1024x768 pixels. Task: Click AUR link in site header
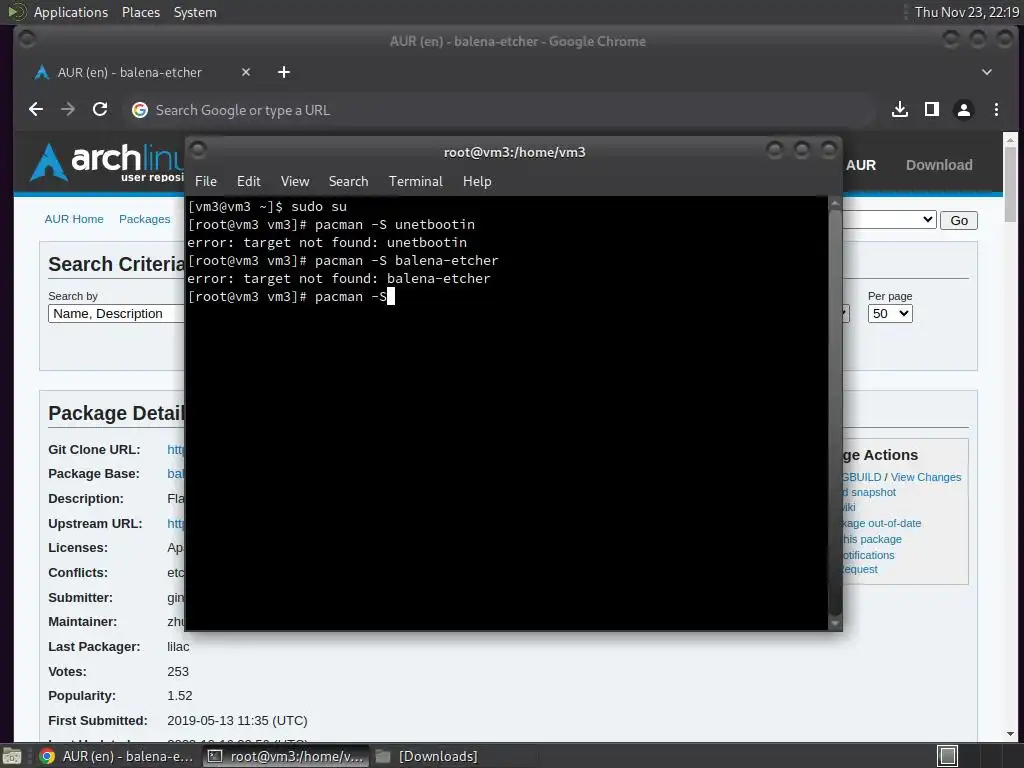(x=861, y=165)
